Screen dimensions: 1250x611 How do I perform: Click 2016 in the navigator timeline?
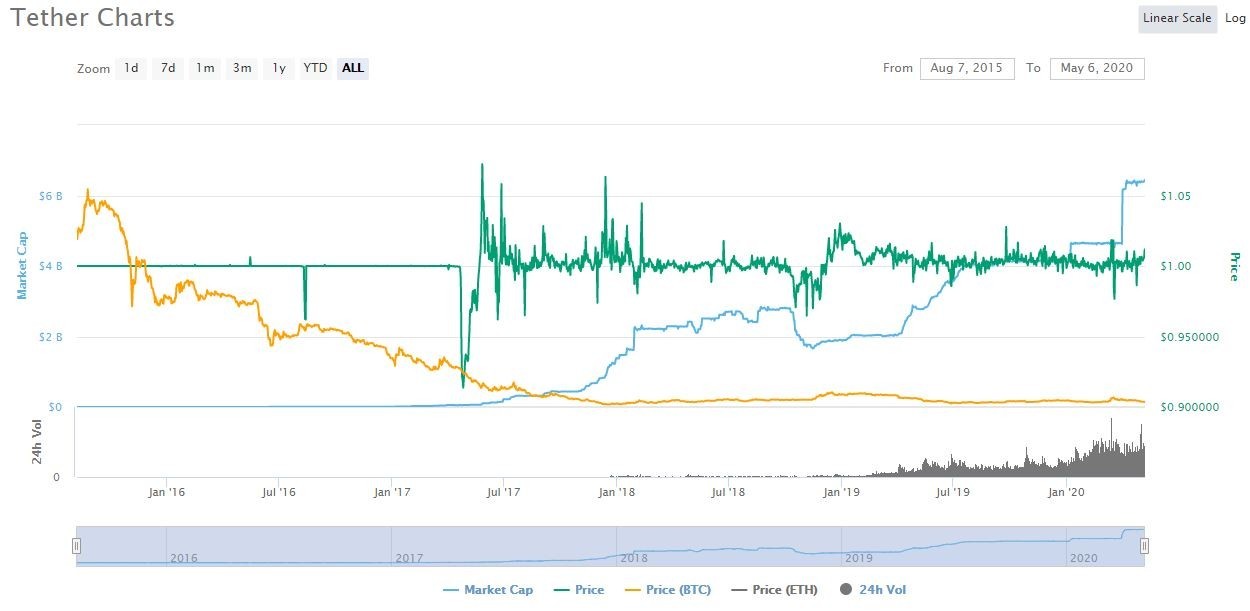(184, 557)
